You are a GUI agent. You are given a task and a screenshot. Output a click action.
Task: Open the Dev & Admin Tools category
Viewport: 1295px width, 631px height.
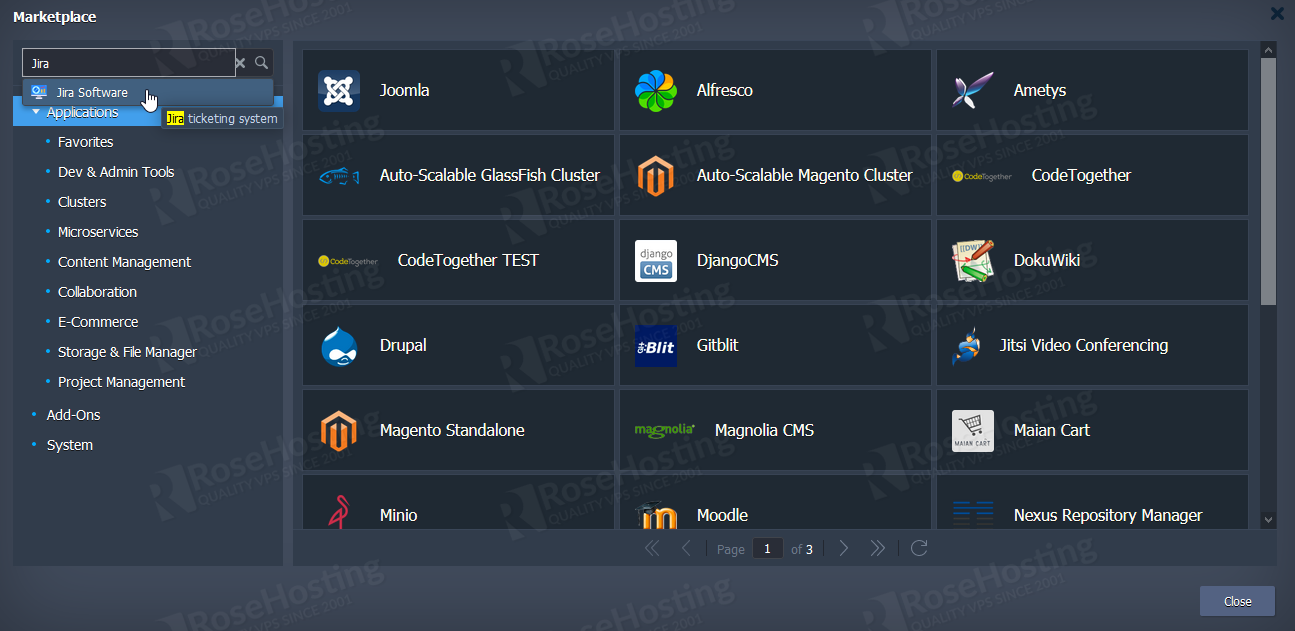click(x=116, y=172)
